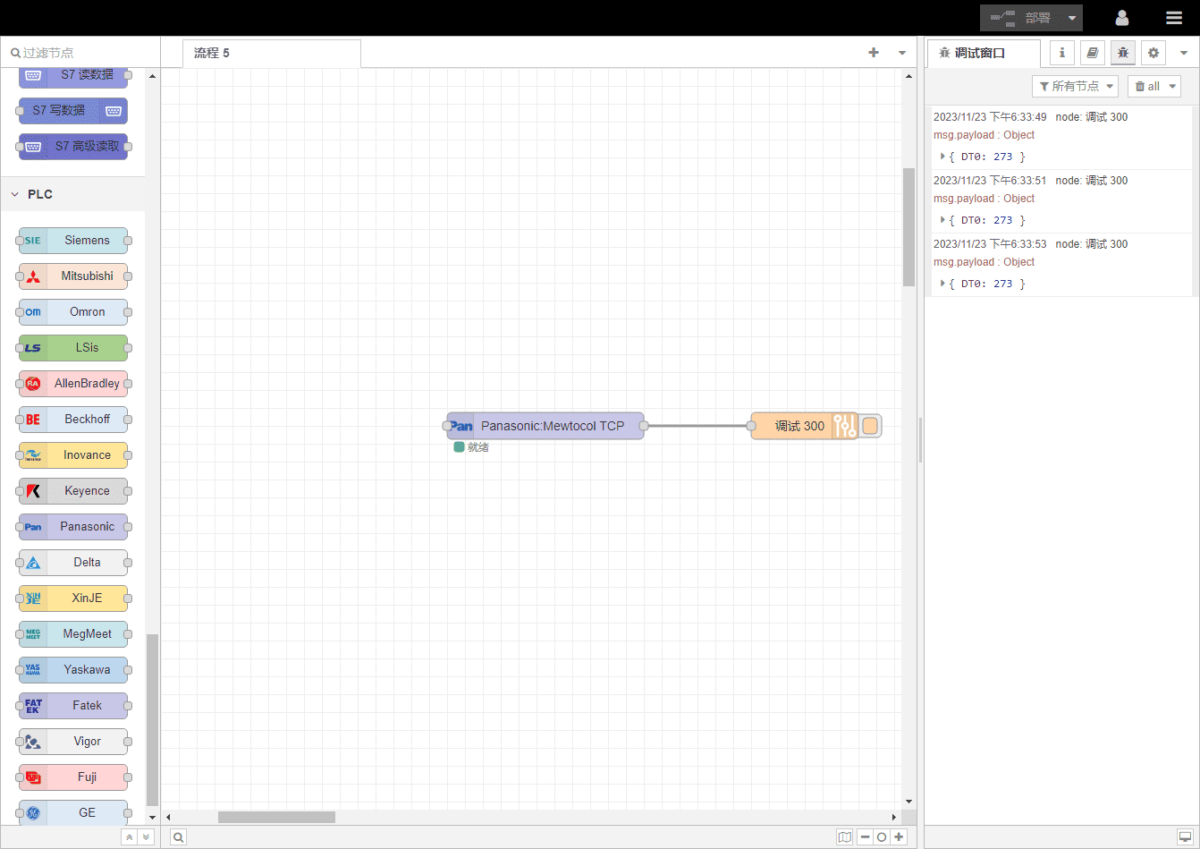Select the 调试窗口 sidebar tab

coord(980,53)
